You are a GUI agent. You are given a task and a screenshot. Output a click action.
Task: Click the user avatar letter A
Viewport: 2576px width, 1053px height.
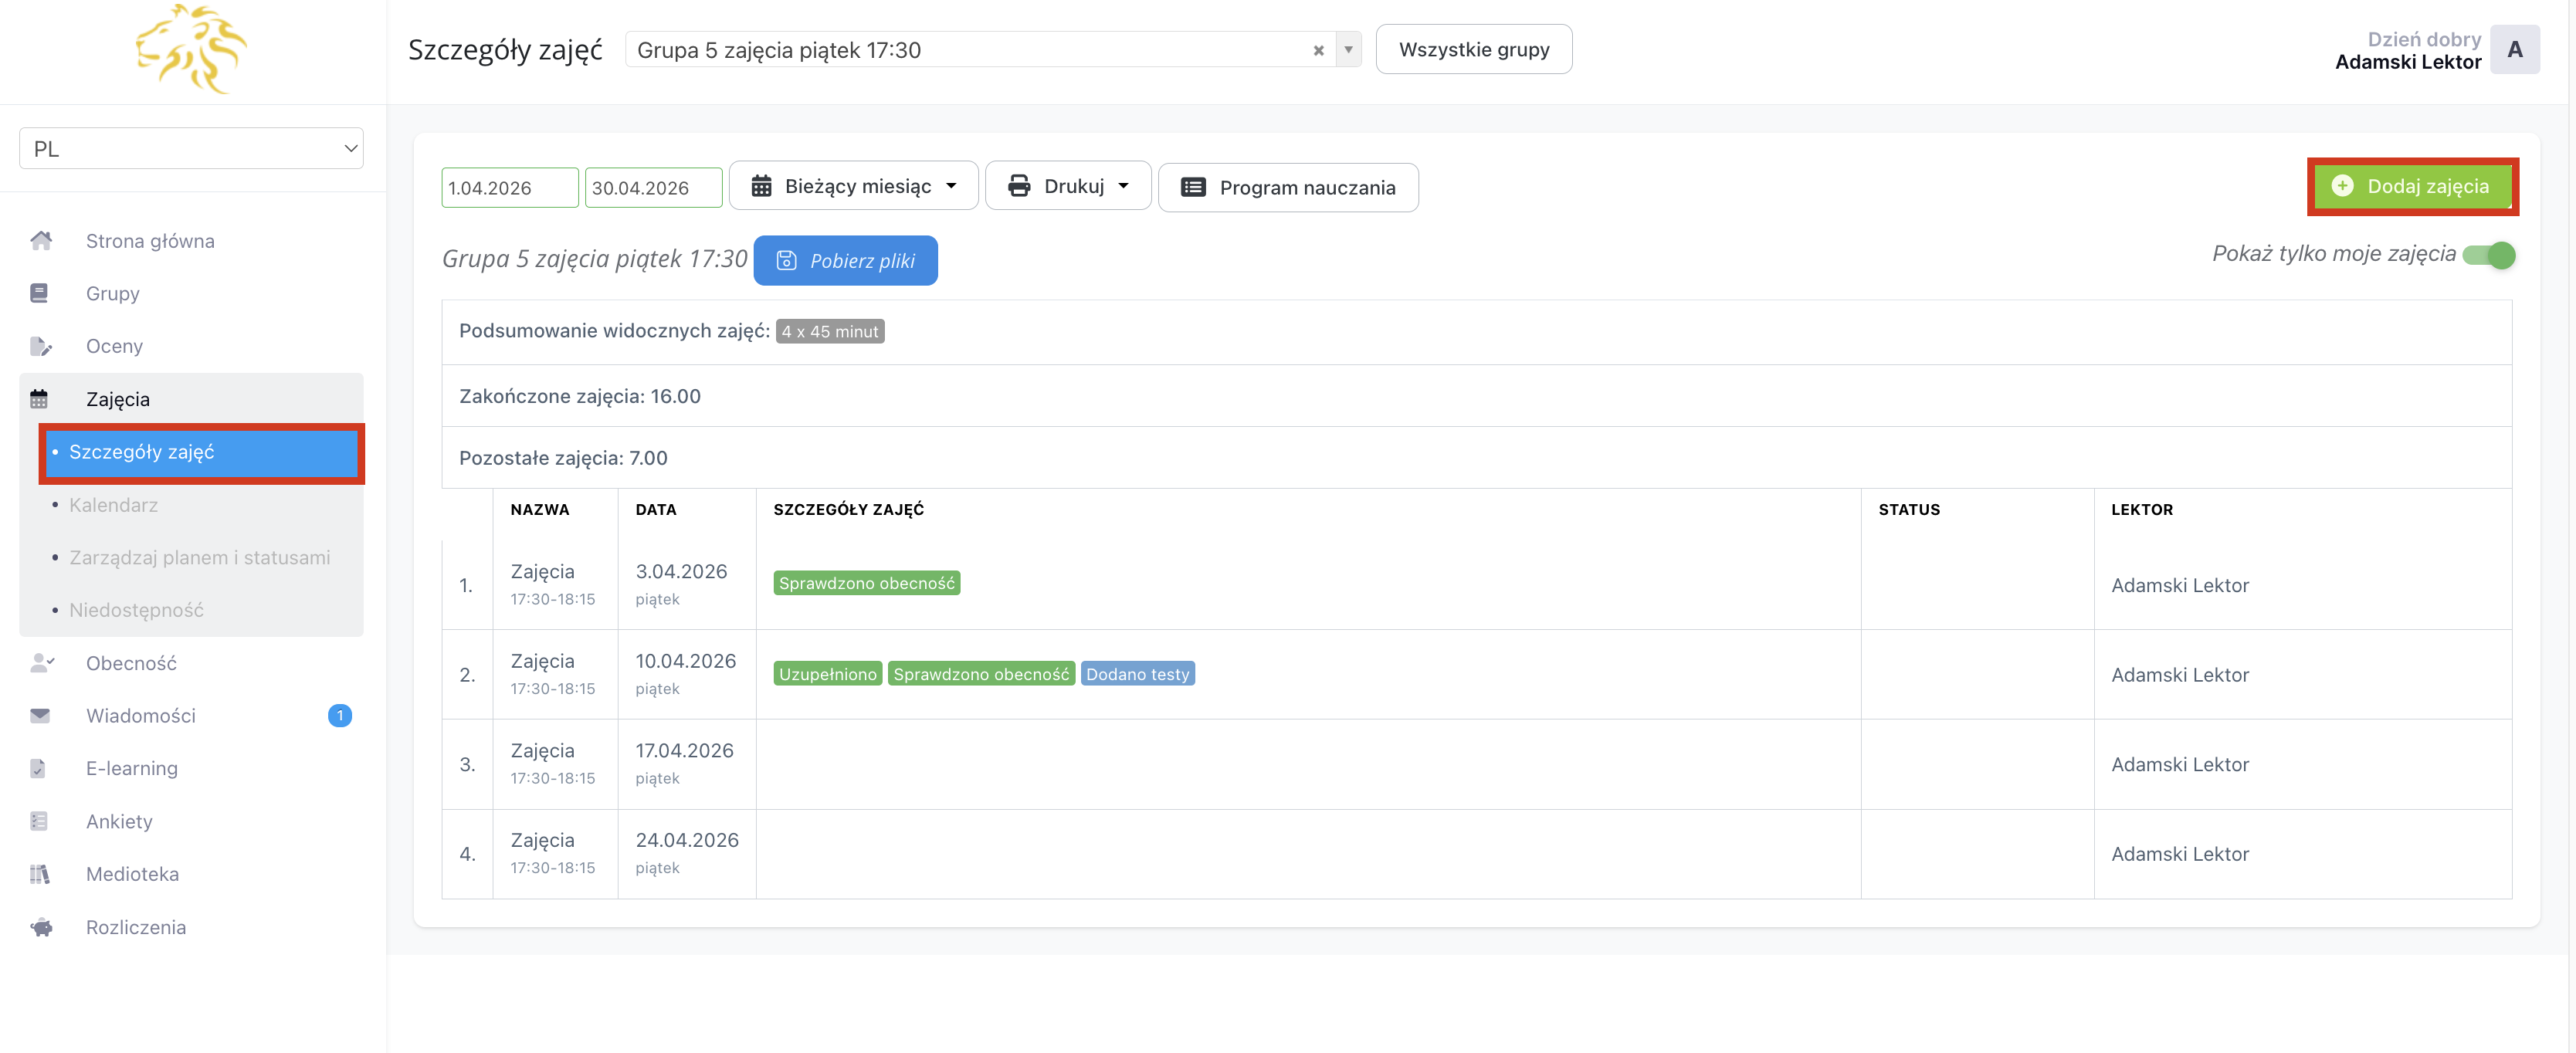click(2514, 50)
